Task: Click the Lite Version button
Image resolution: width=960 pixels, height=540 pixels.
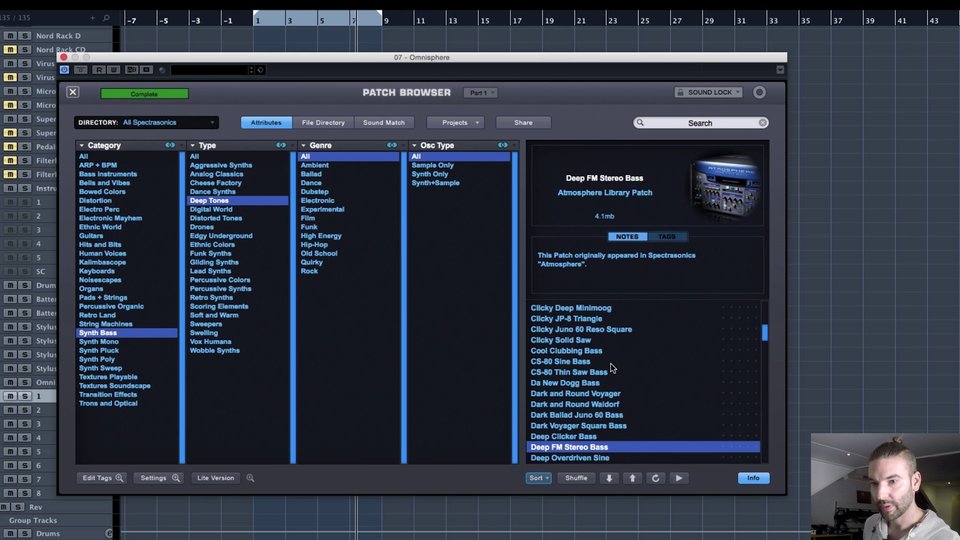Action: 216,478
